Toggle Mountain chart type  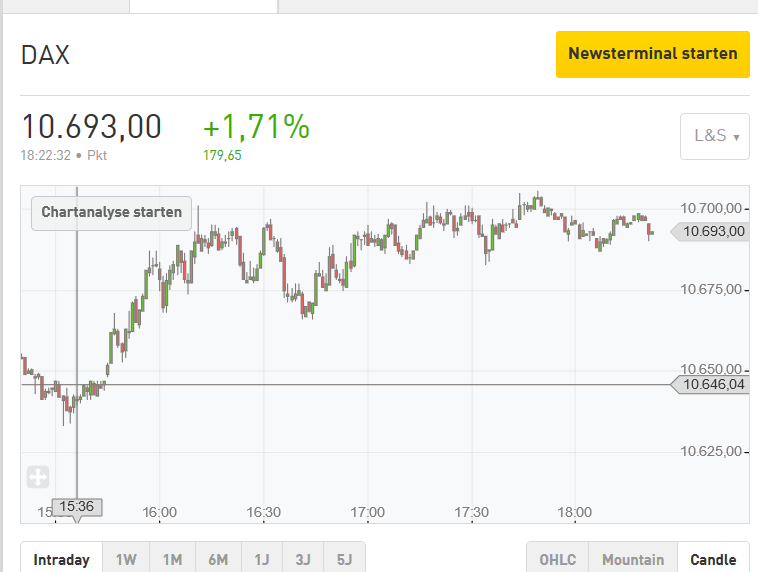pos(633,559)
